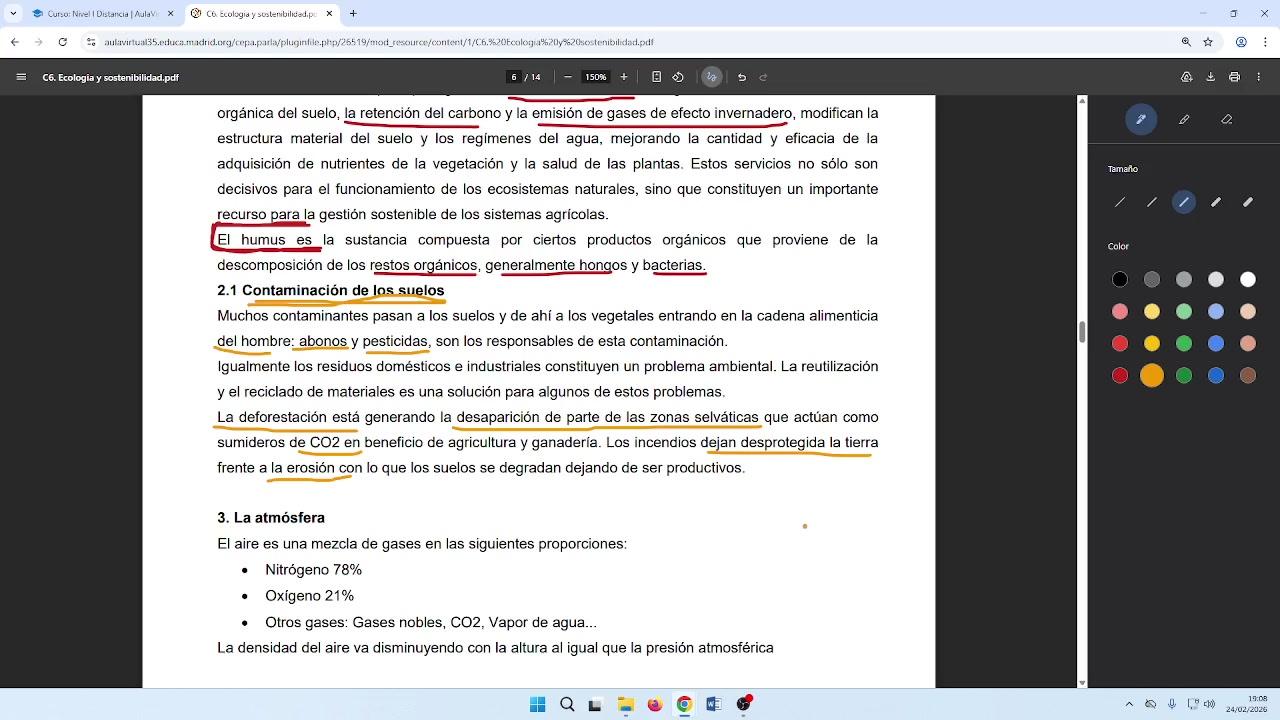Choose the thinnest pen size
This screenshot has width=1280, height=720.
click(x=1120, y=202)
